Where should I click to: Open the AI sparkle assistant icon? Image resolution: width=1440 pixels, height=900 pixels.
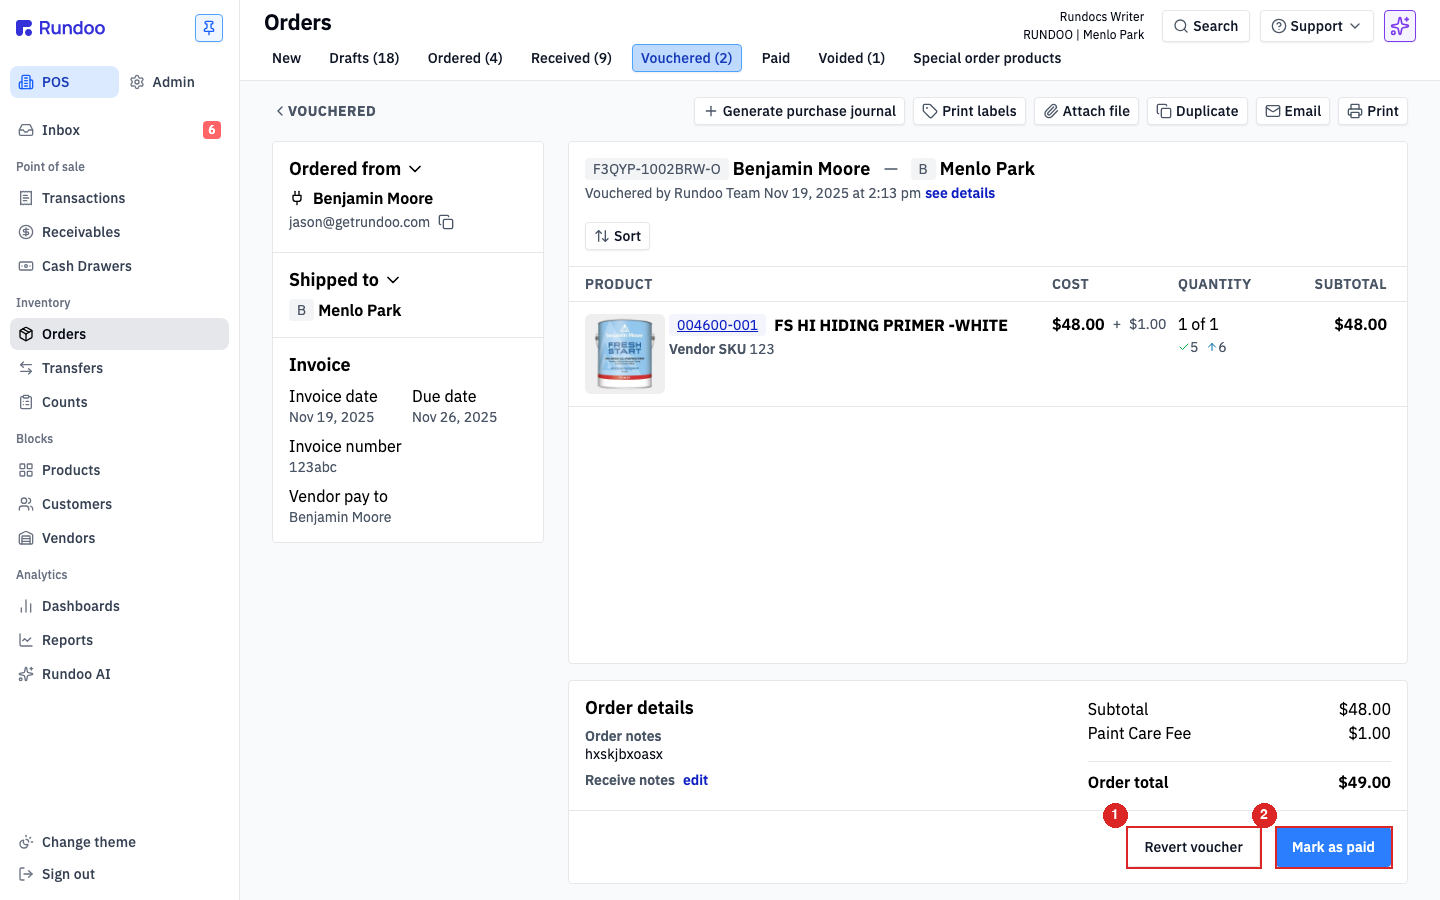click(x=1400, y=26)
